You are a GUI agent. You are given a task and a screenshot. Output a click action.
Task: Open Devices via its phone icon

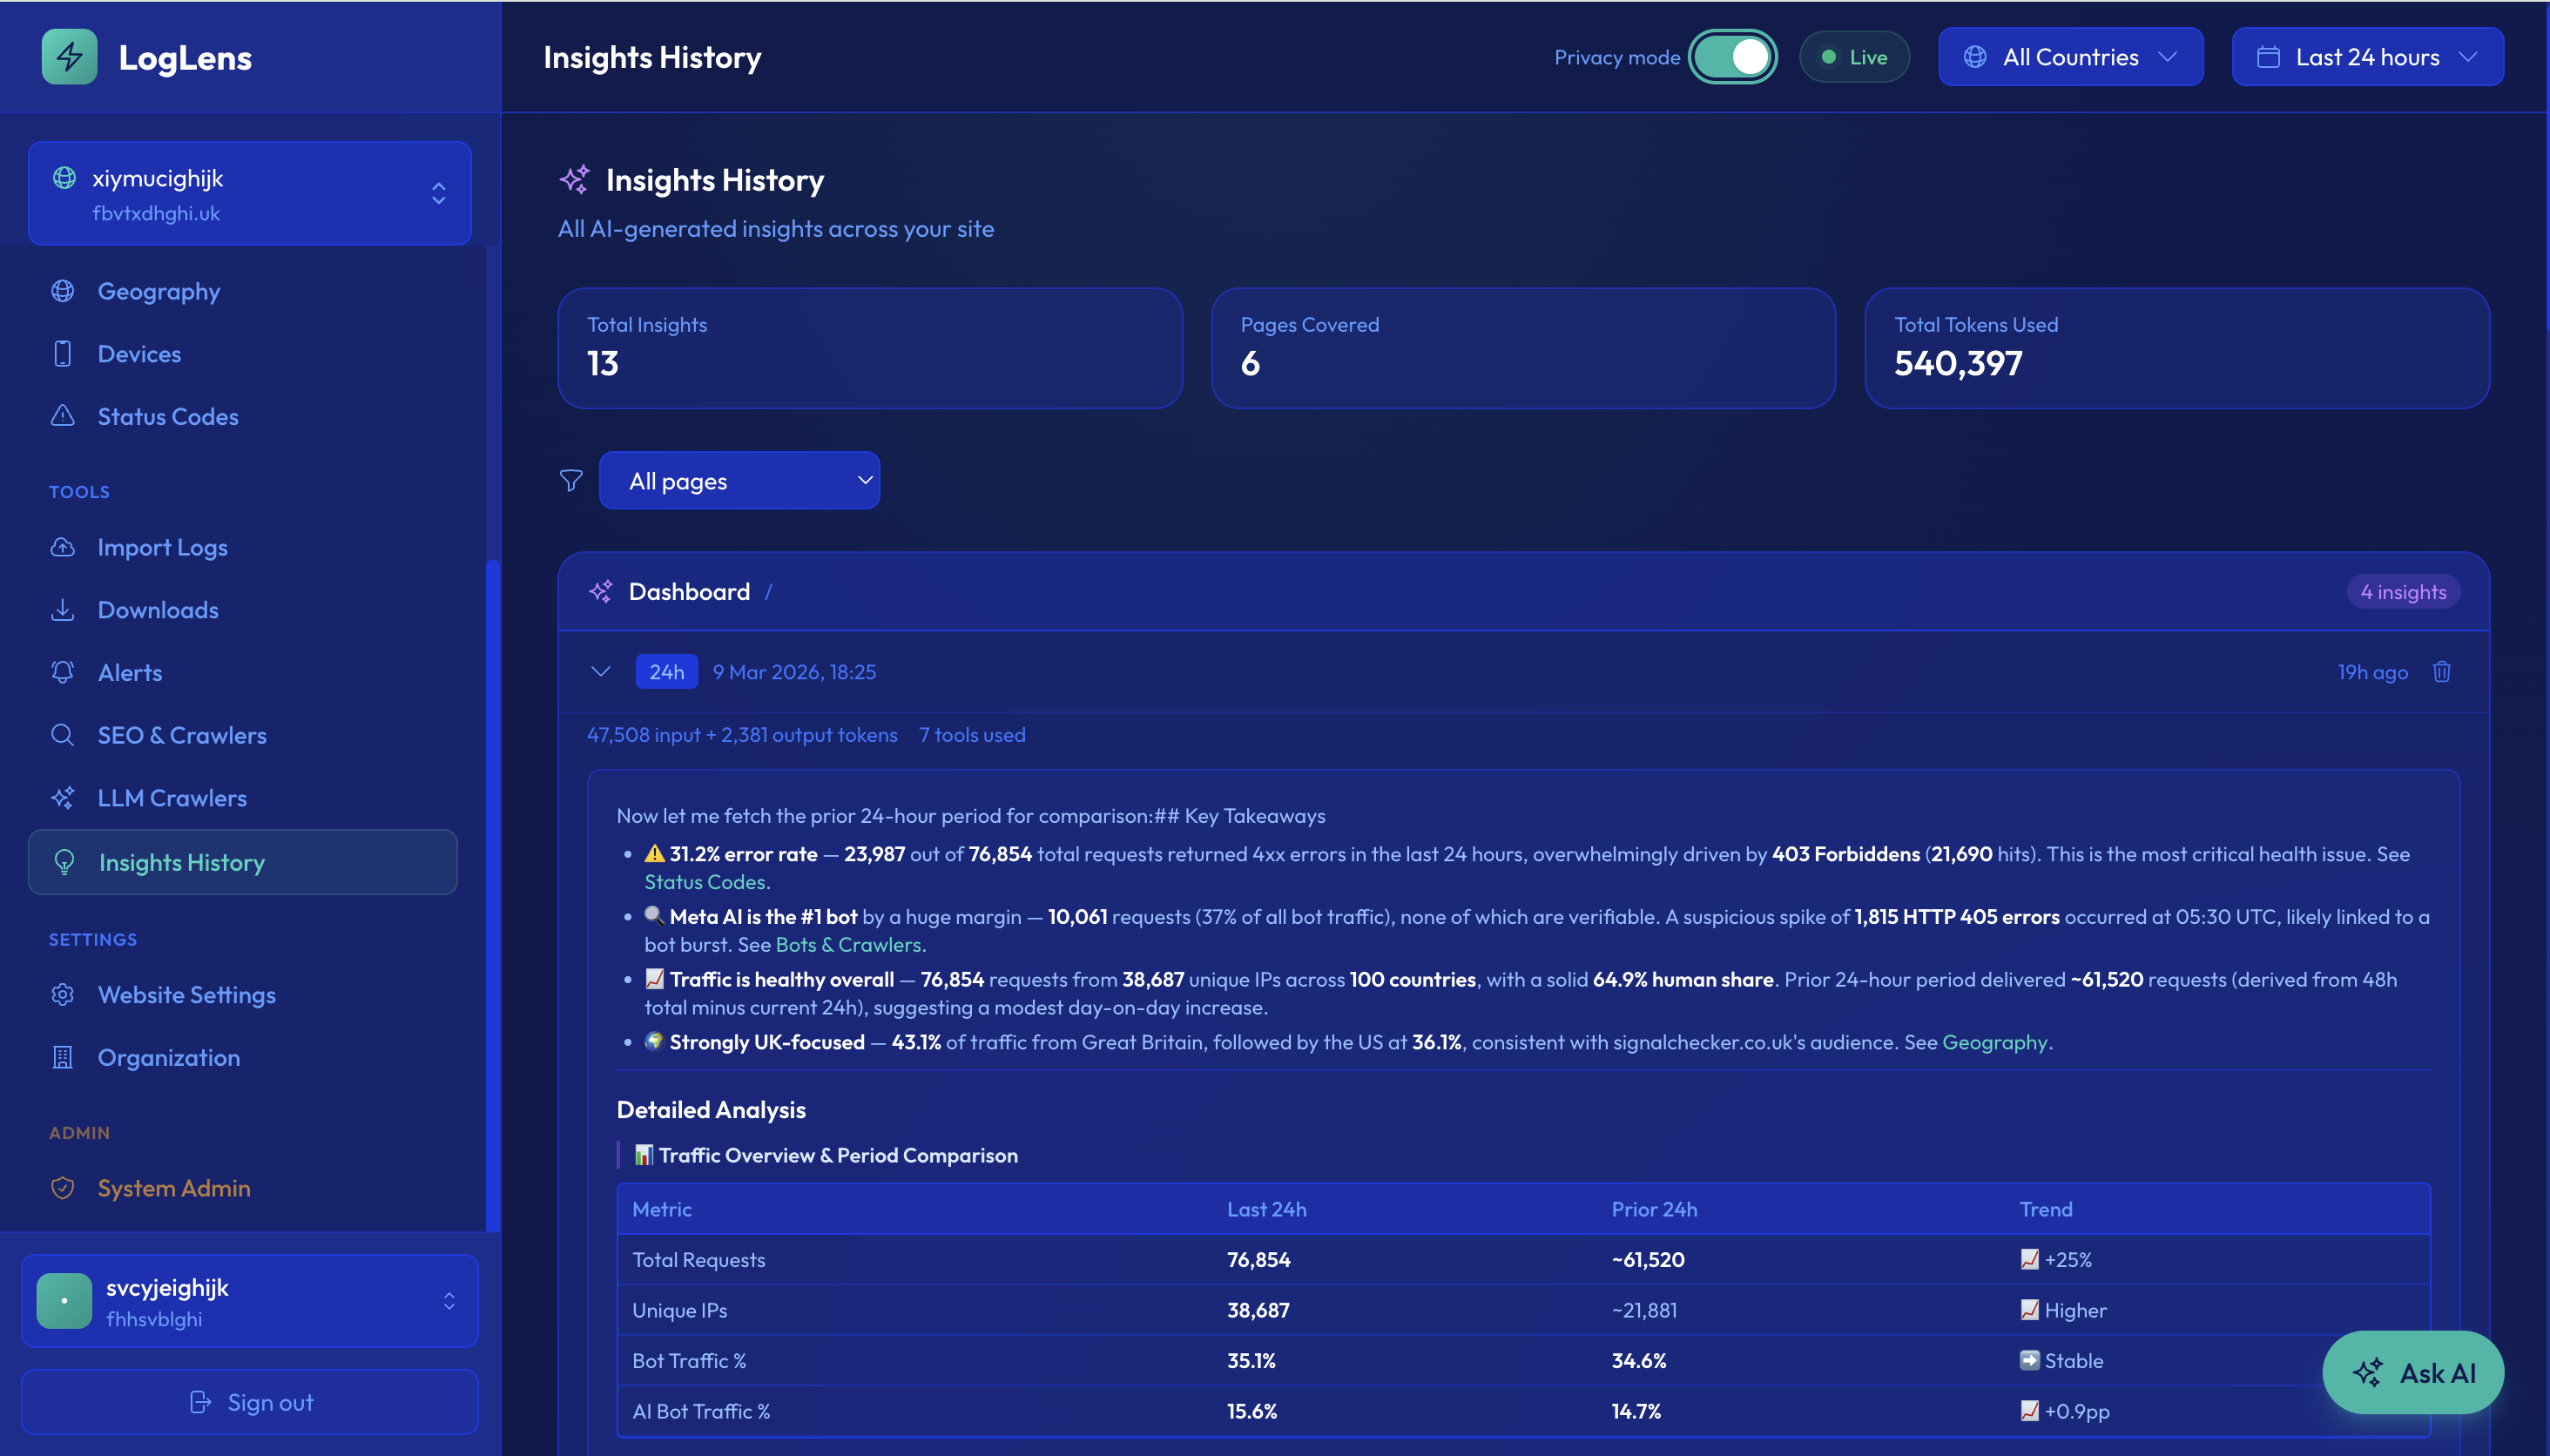coord(63,353)
